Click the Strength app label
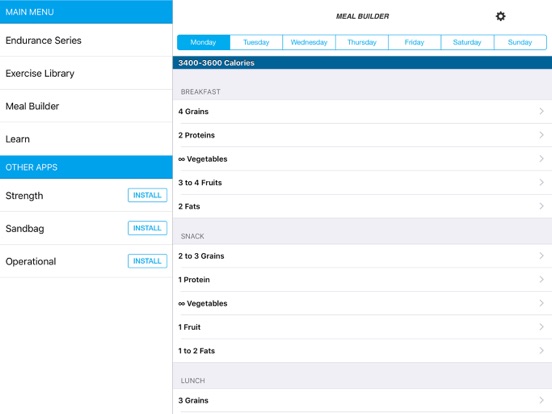 [24, 196]
